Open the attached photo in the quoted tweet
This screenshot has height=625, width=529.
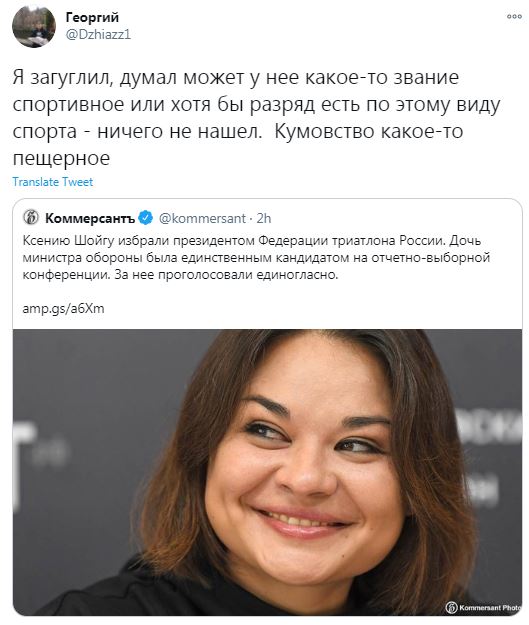pyautogui.click(x=267, y=472)
